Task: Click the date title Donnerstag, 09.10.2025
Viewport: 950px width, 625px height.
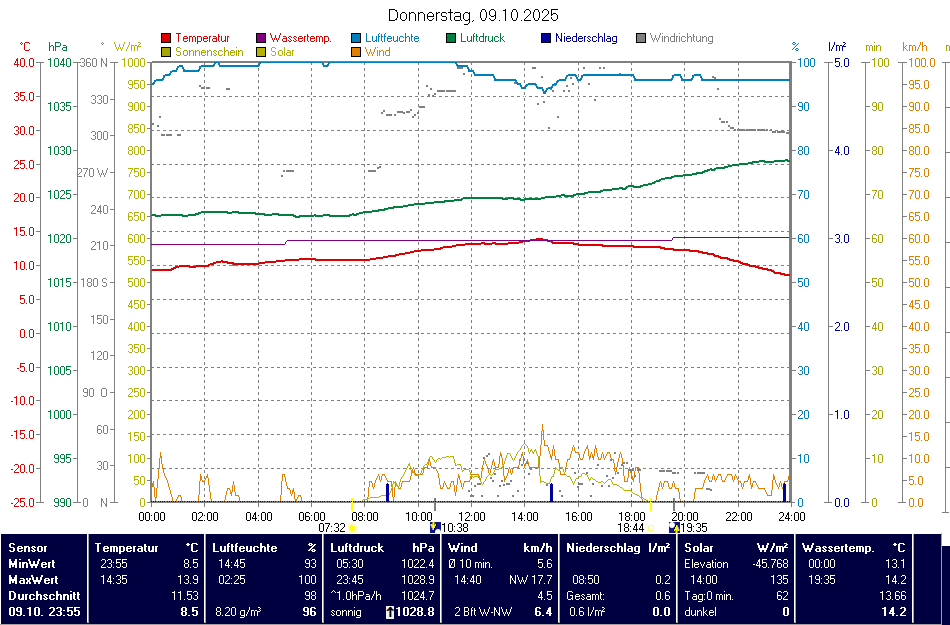Action: coord(473,16)
